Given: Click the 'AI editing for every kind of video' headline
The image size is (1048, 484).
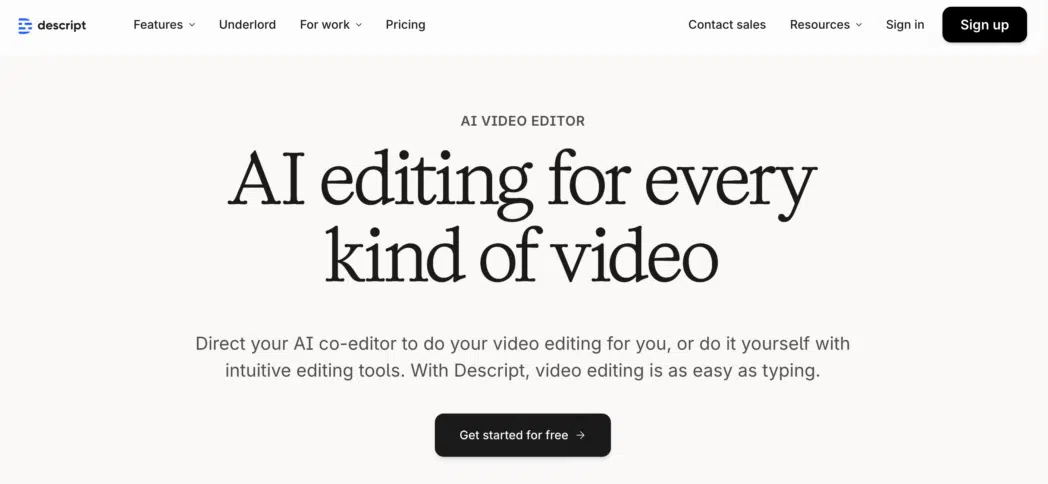Looking at the screenshot, I should pos(523,217).
